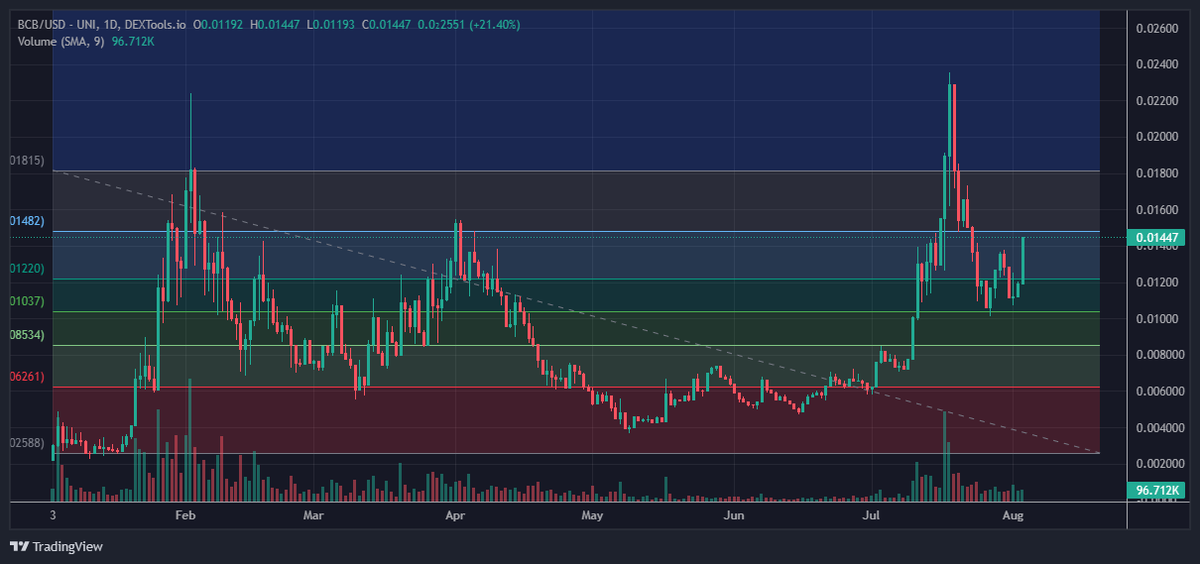Select the green 0.01447 current price tag
This screenshot has height=564, width=1200.
[x=1158, y=238]
